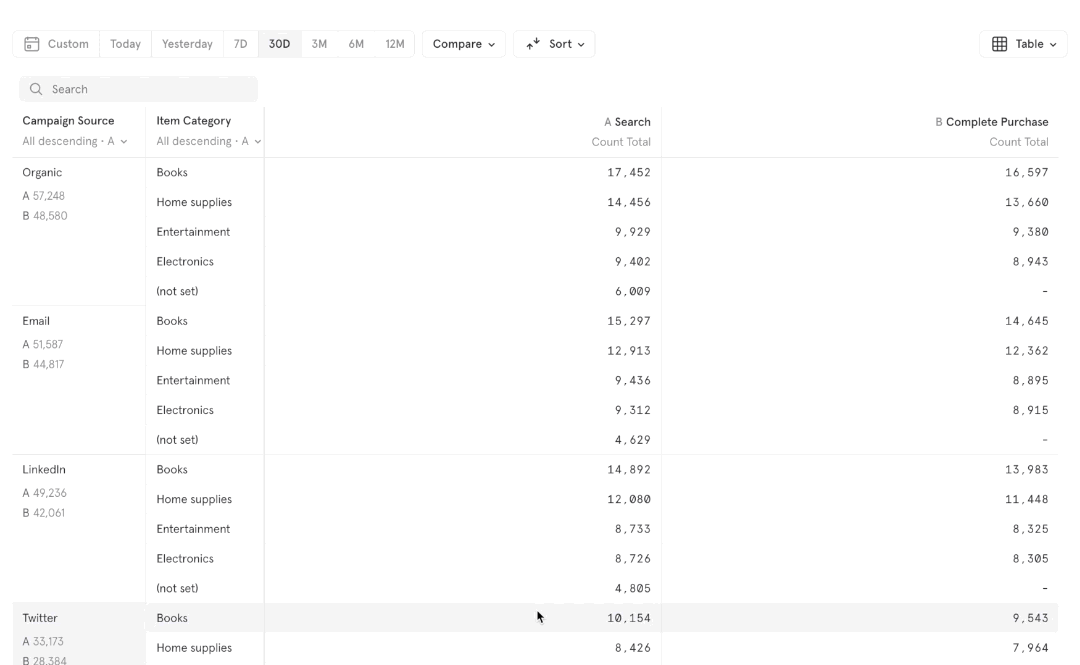Click Email Books search count 15,297
The width and height of the screenshot is (1080, 665).
tap(629, 321)
